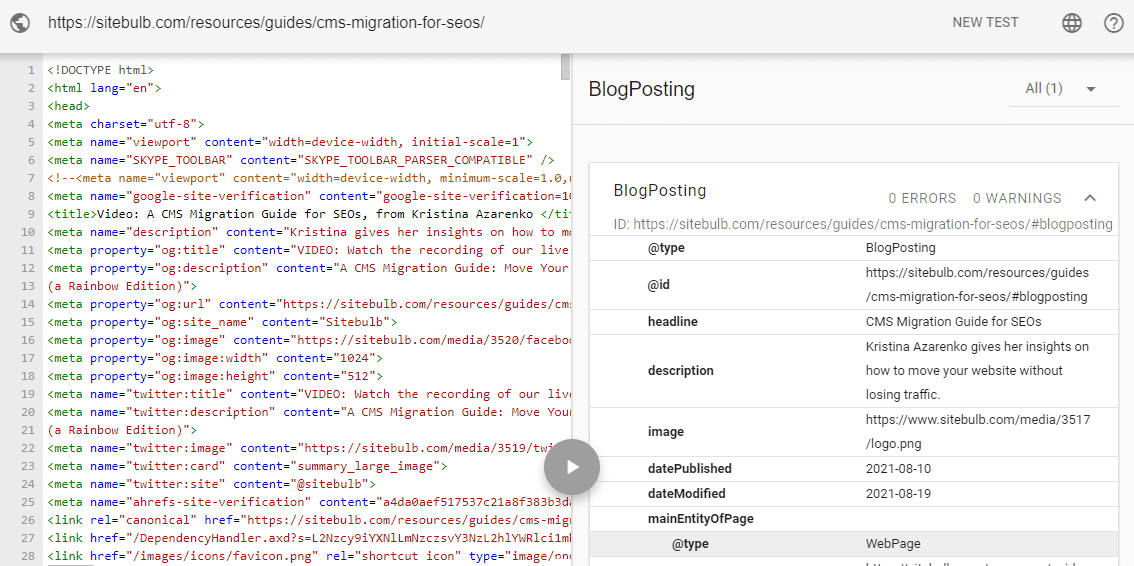
Task: Select the dateModified row label
Action: (686, 494)
